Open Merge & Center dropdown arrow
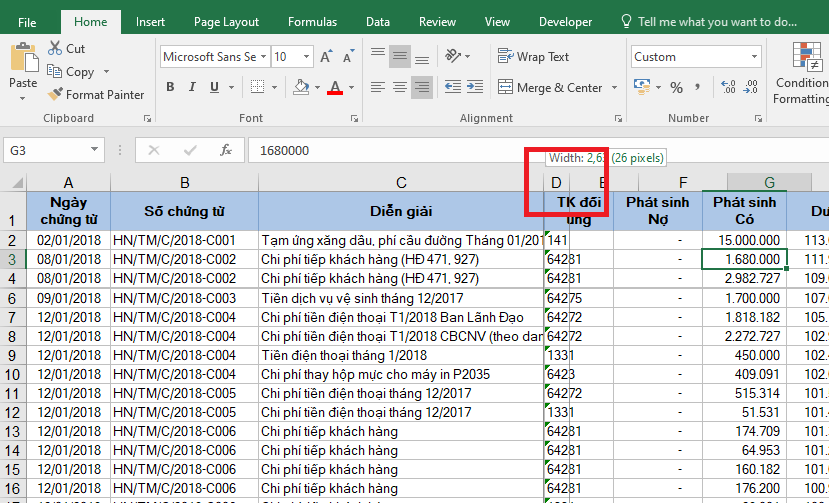This screenshot has height=503, width=829. click(613, 87)
